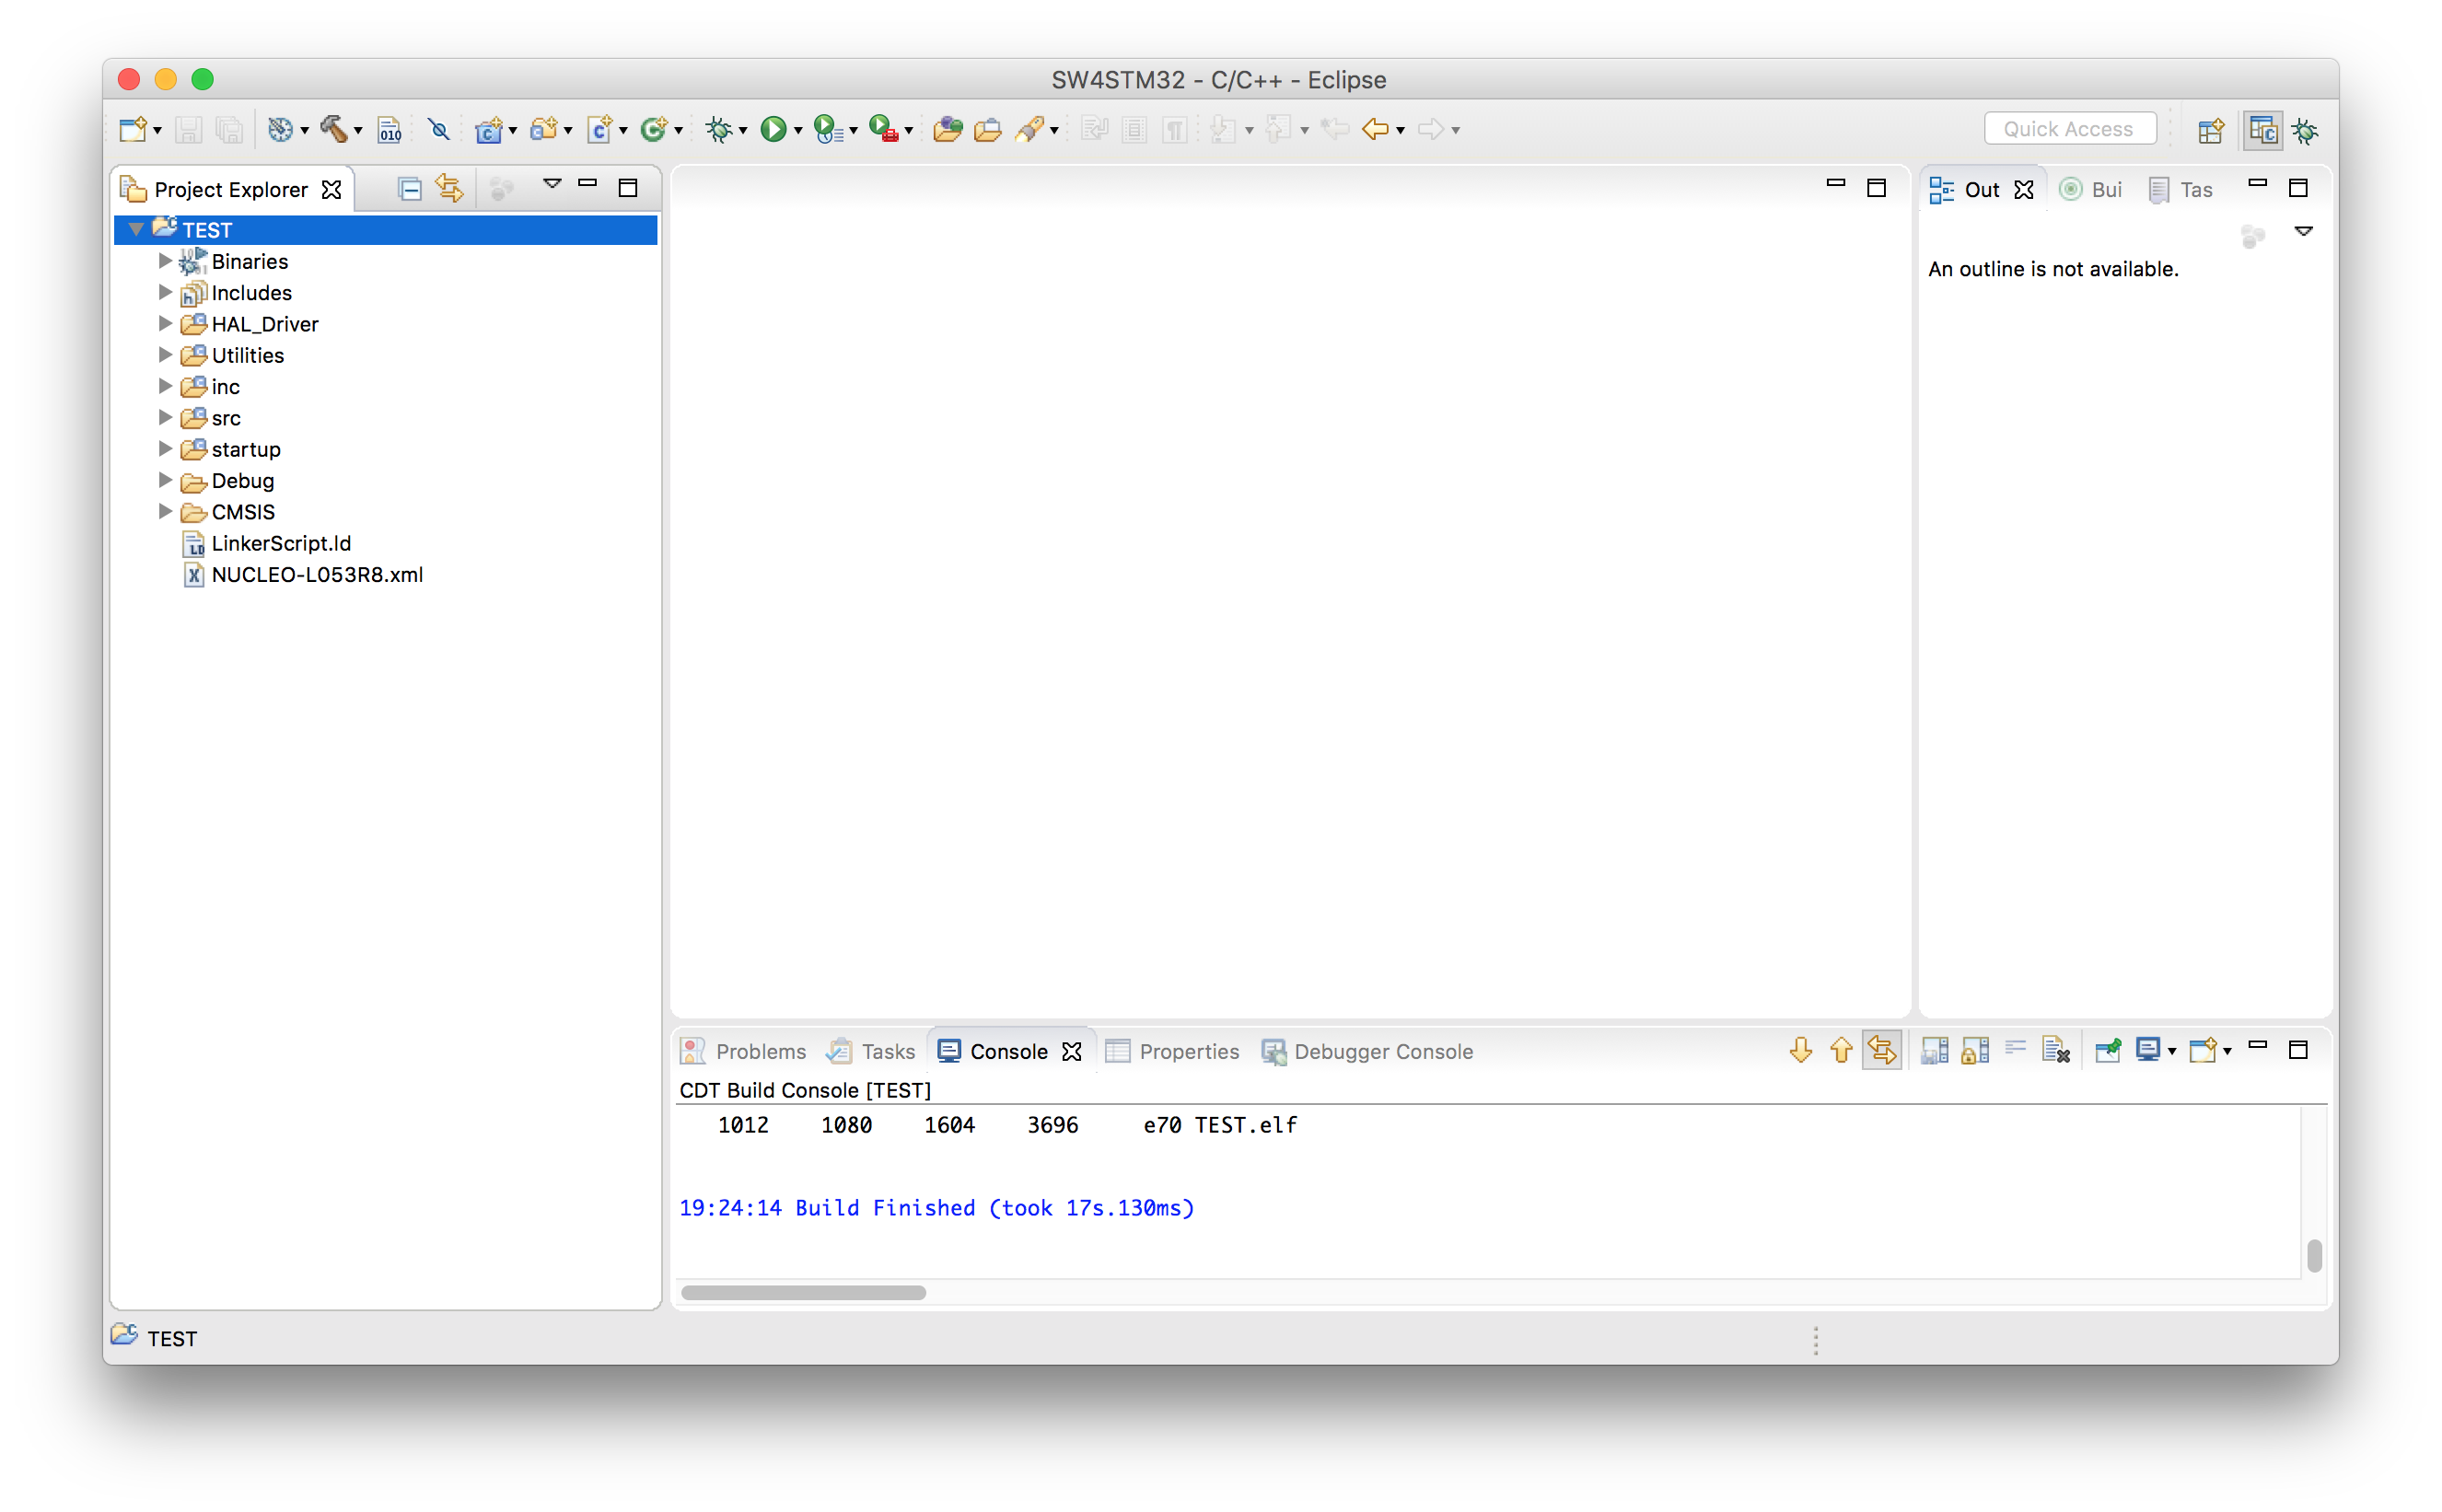Click the Clear Console icon

point(2055,1050)
